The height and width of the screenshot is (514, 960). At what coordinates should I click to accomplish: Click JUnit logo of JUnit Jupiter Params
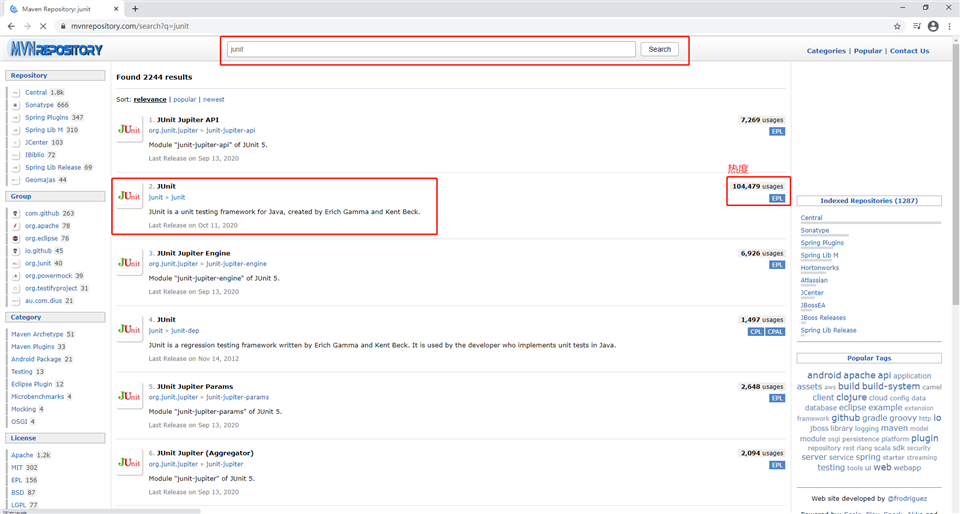129,396
